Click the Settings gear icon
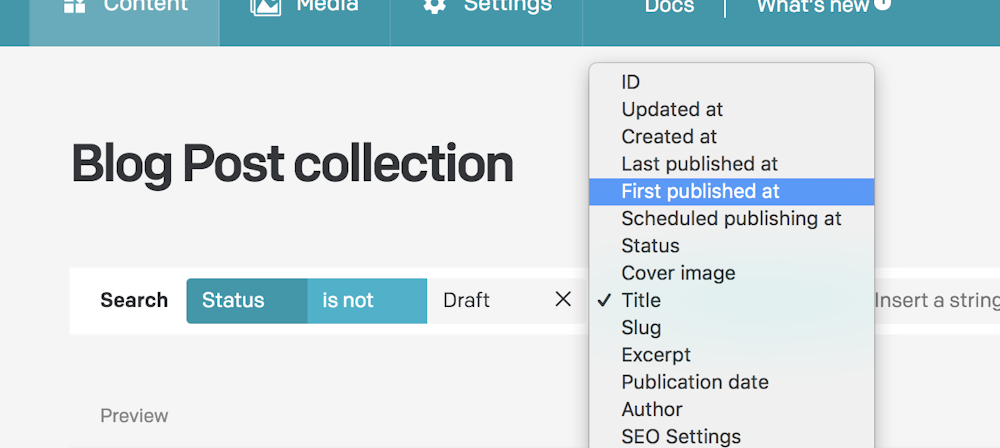 click(434, 6)
